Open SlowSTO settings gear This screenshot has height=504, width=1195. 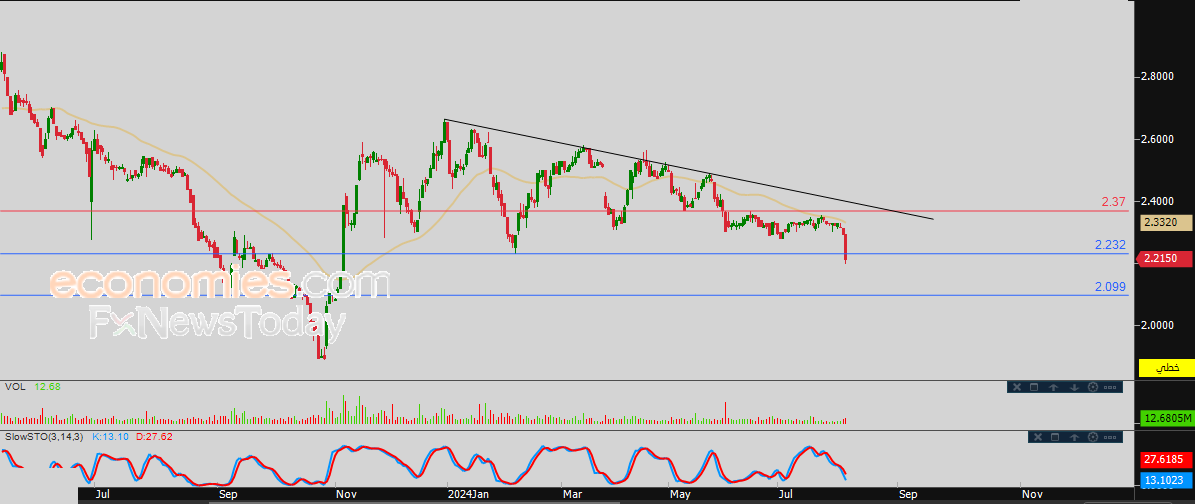point(1093,437)
